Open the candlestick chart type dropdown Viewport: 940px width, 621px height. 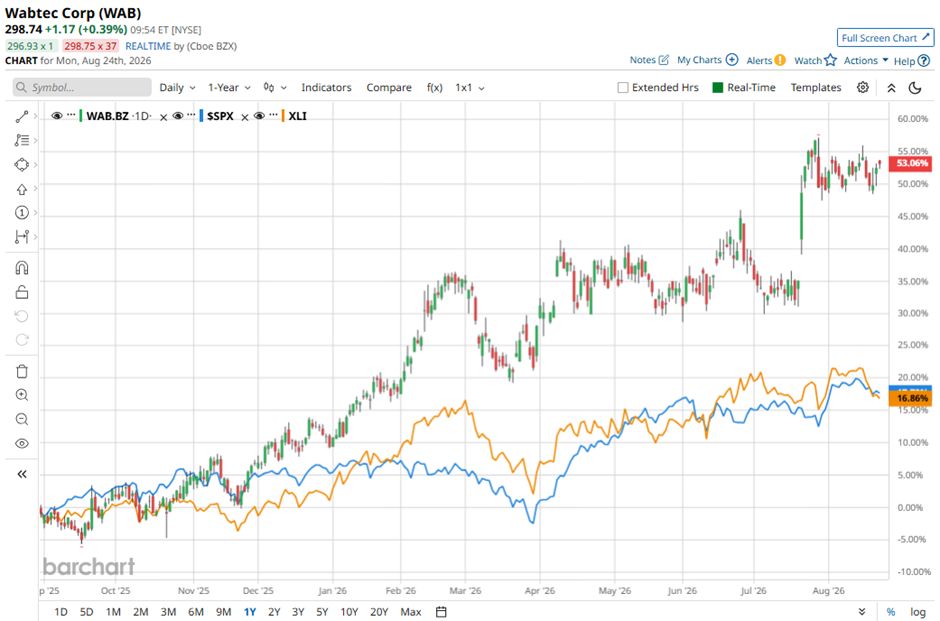coord(275,88)
